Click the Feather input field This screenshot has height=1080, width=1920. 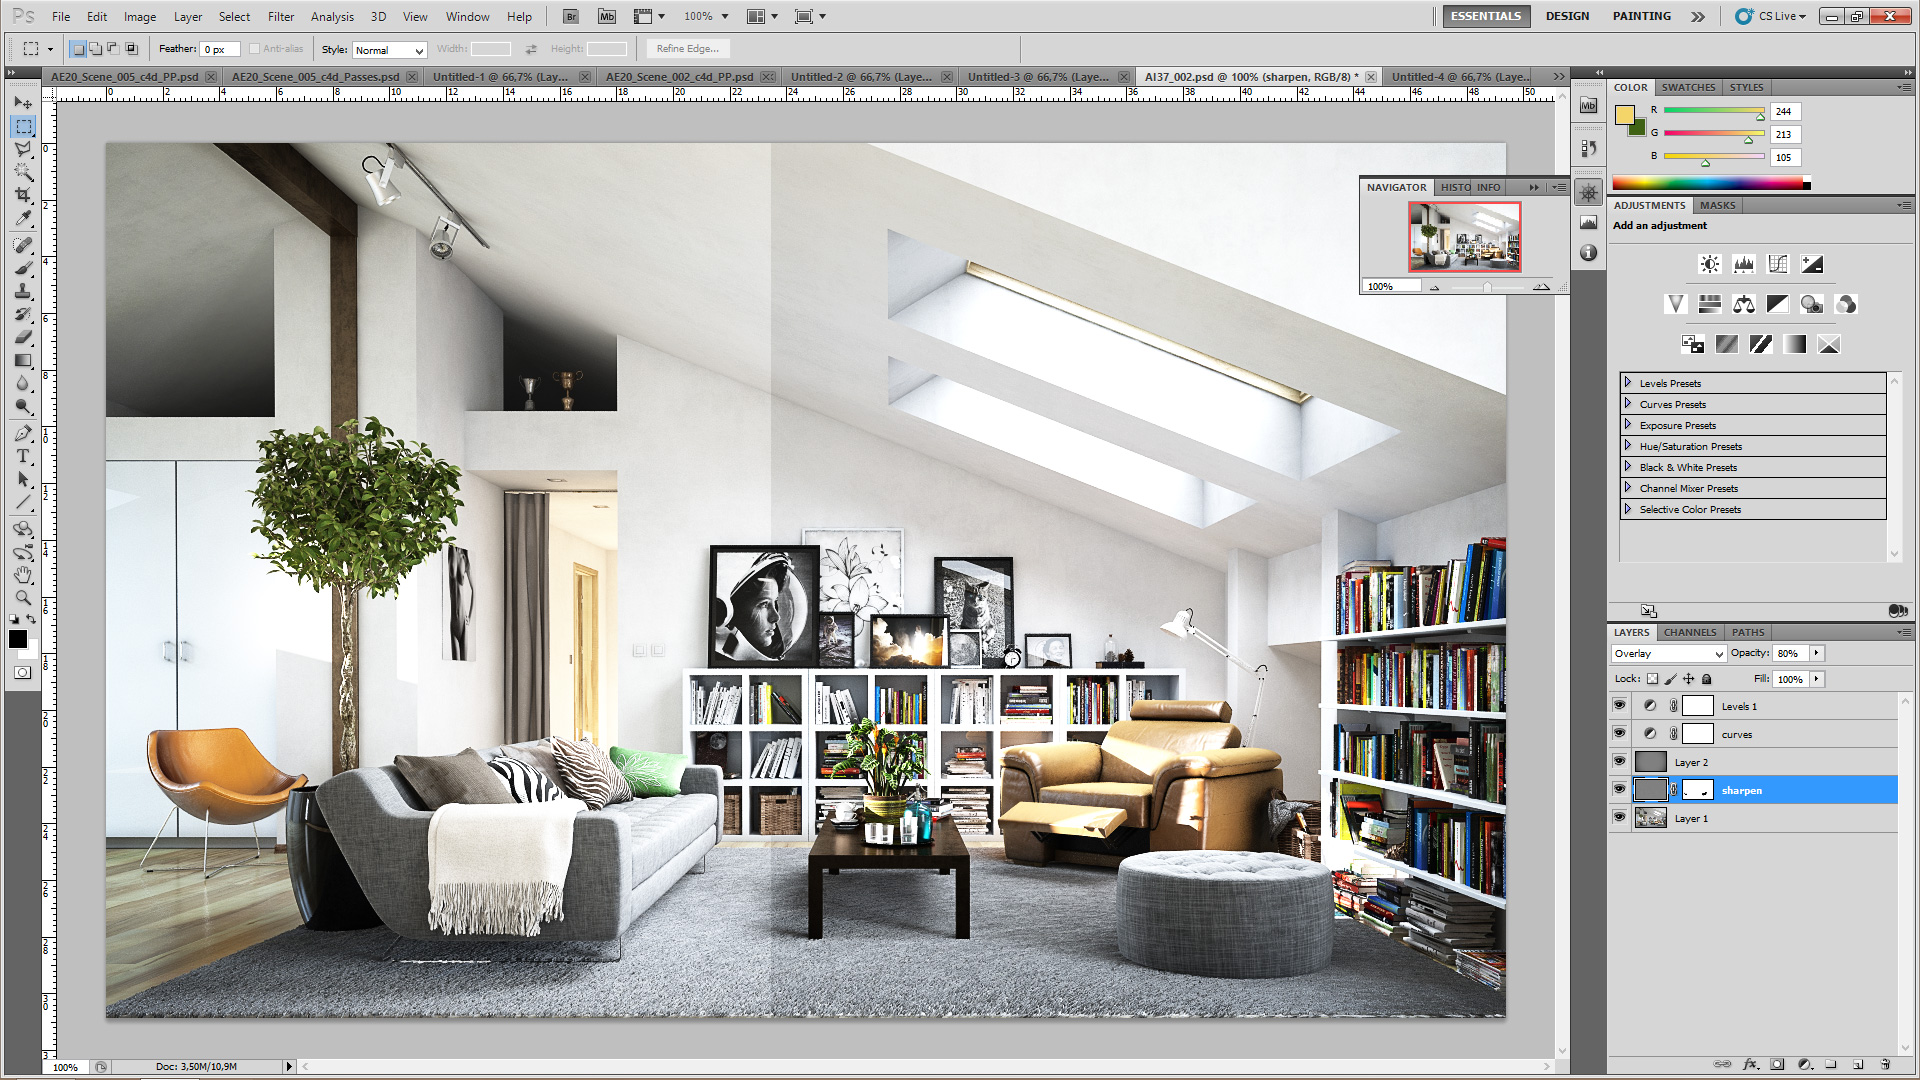tap(219, 50)
